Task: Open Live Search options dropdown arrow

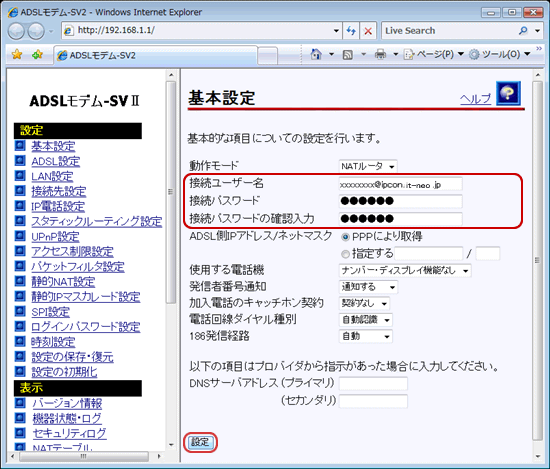Action: 537,31
